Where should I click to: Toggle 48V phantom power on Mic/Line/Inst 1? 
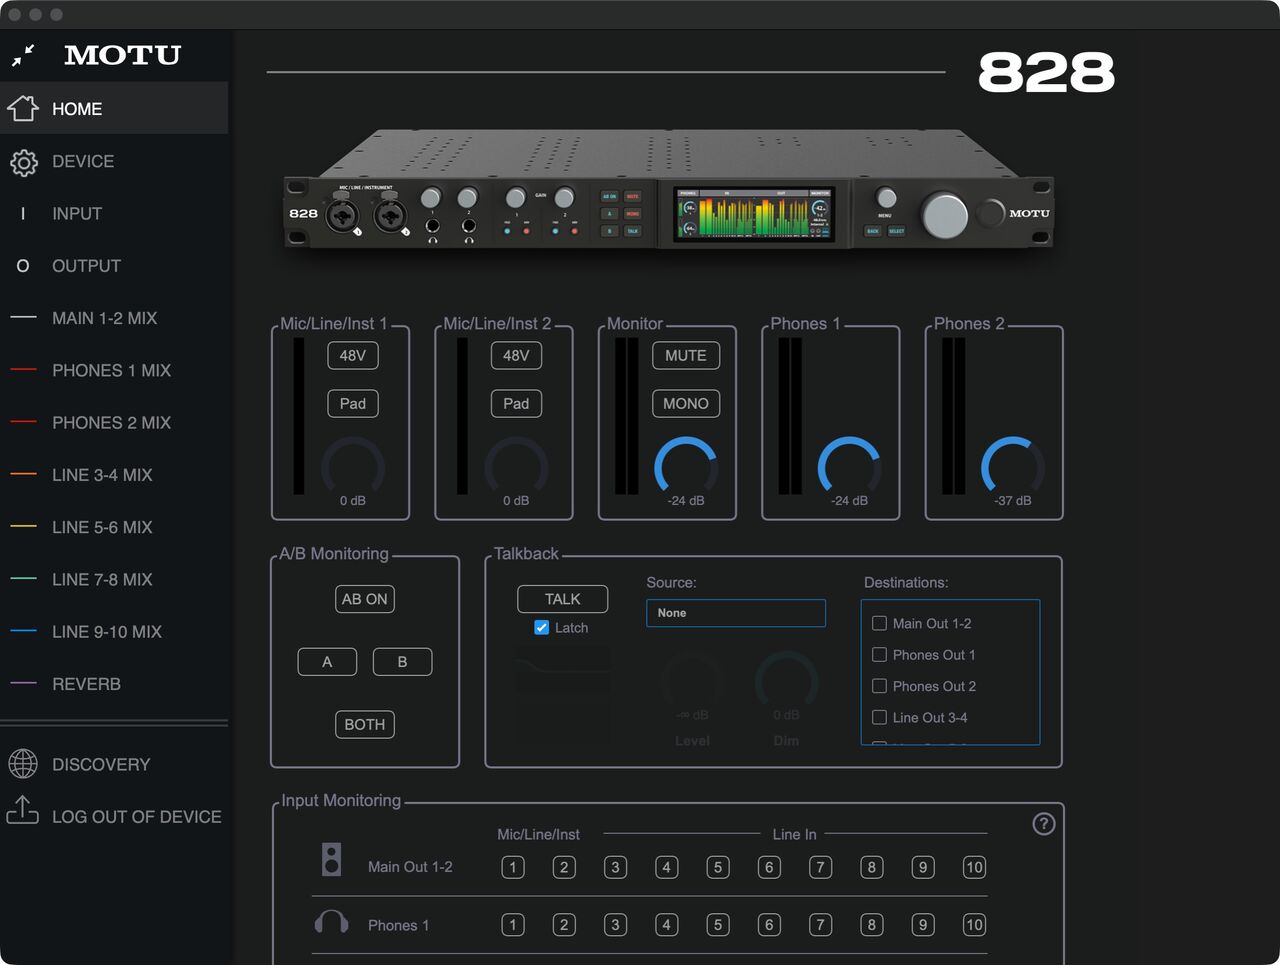[x=353, y=355]
